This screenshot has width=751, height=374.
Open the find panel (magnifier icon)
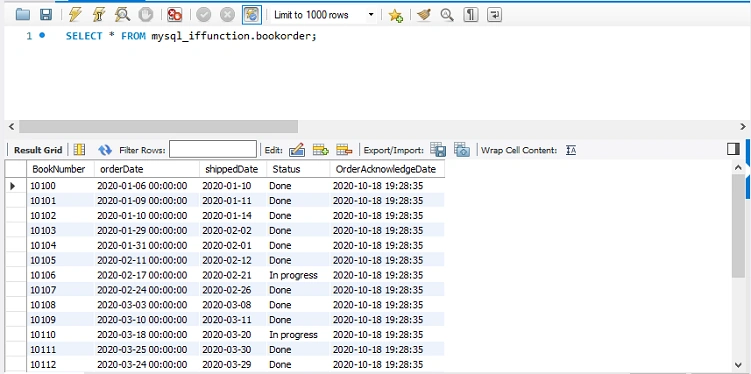(447, 15)
